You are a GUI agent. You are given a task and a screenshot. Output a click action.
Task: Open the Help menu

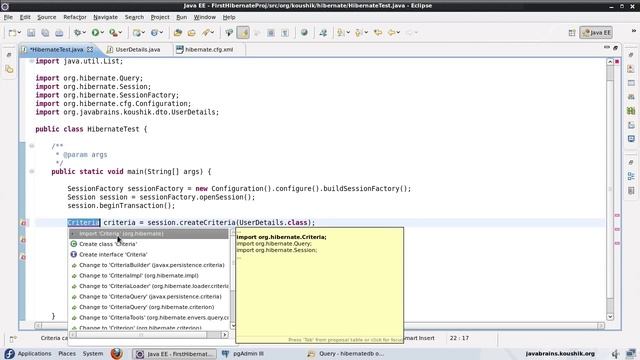[229, 17]
